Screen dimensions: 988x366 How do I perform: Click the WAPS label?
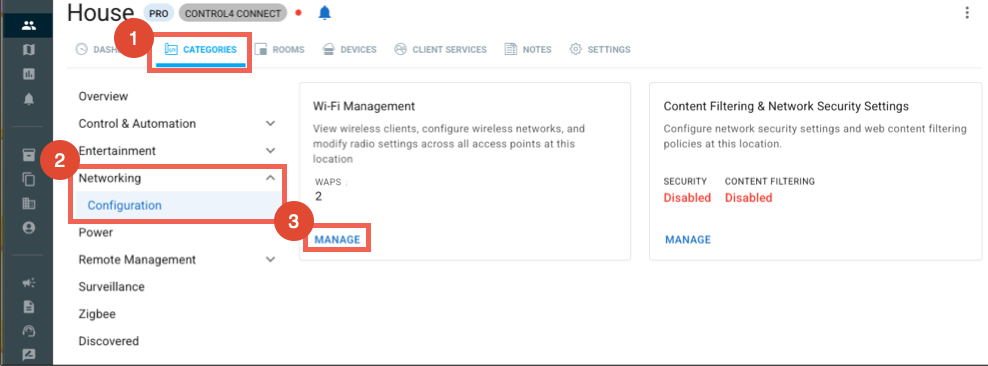pyautogui.click(x=328, y=182)
